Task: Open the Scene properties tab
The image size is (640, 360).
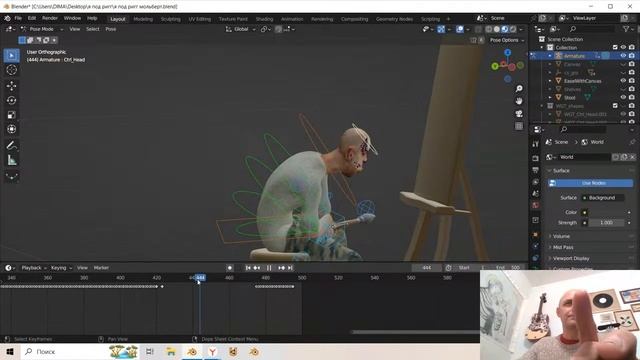Action: tap(536, 193)
